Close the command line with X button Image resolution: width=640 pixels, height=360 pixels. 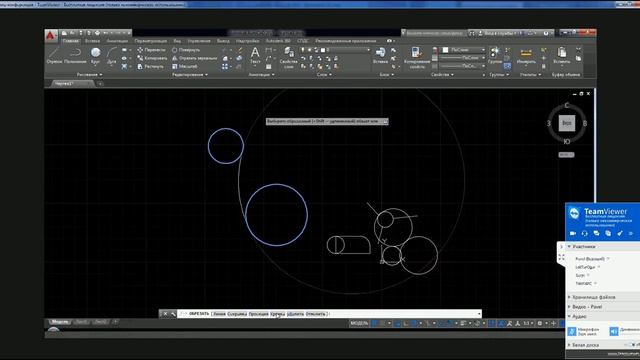coord(165,314)
